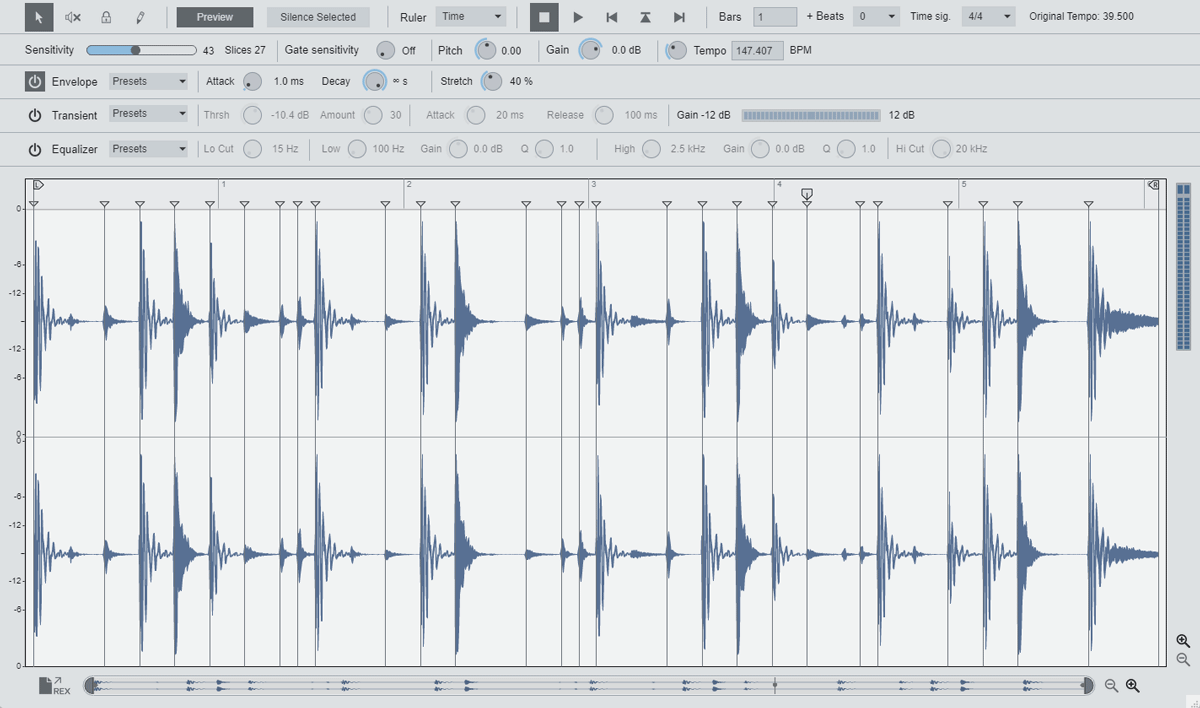Zoom in horizontally with magnifier plus

click(x=1133, y=685)
